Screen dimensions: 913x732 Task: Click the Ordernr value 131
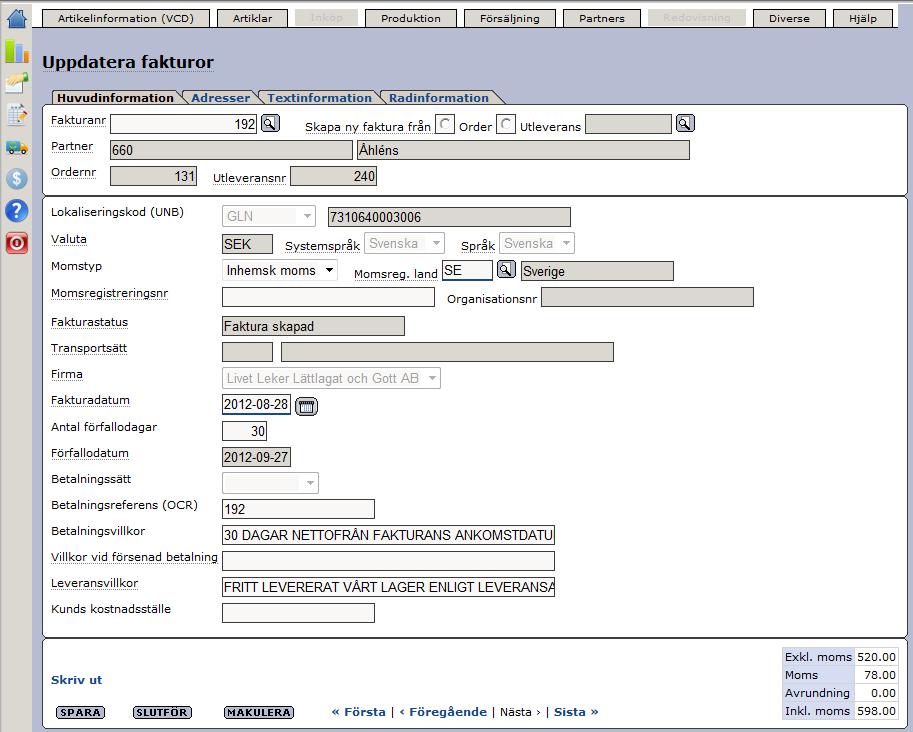click(153, 176)
